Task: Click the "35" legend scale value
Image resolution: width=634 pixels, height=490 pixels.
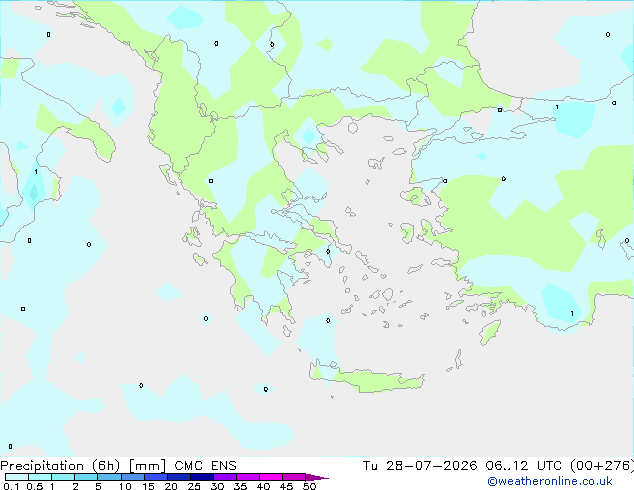Action: (240, 486)
